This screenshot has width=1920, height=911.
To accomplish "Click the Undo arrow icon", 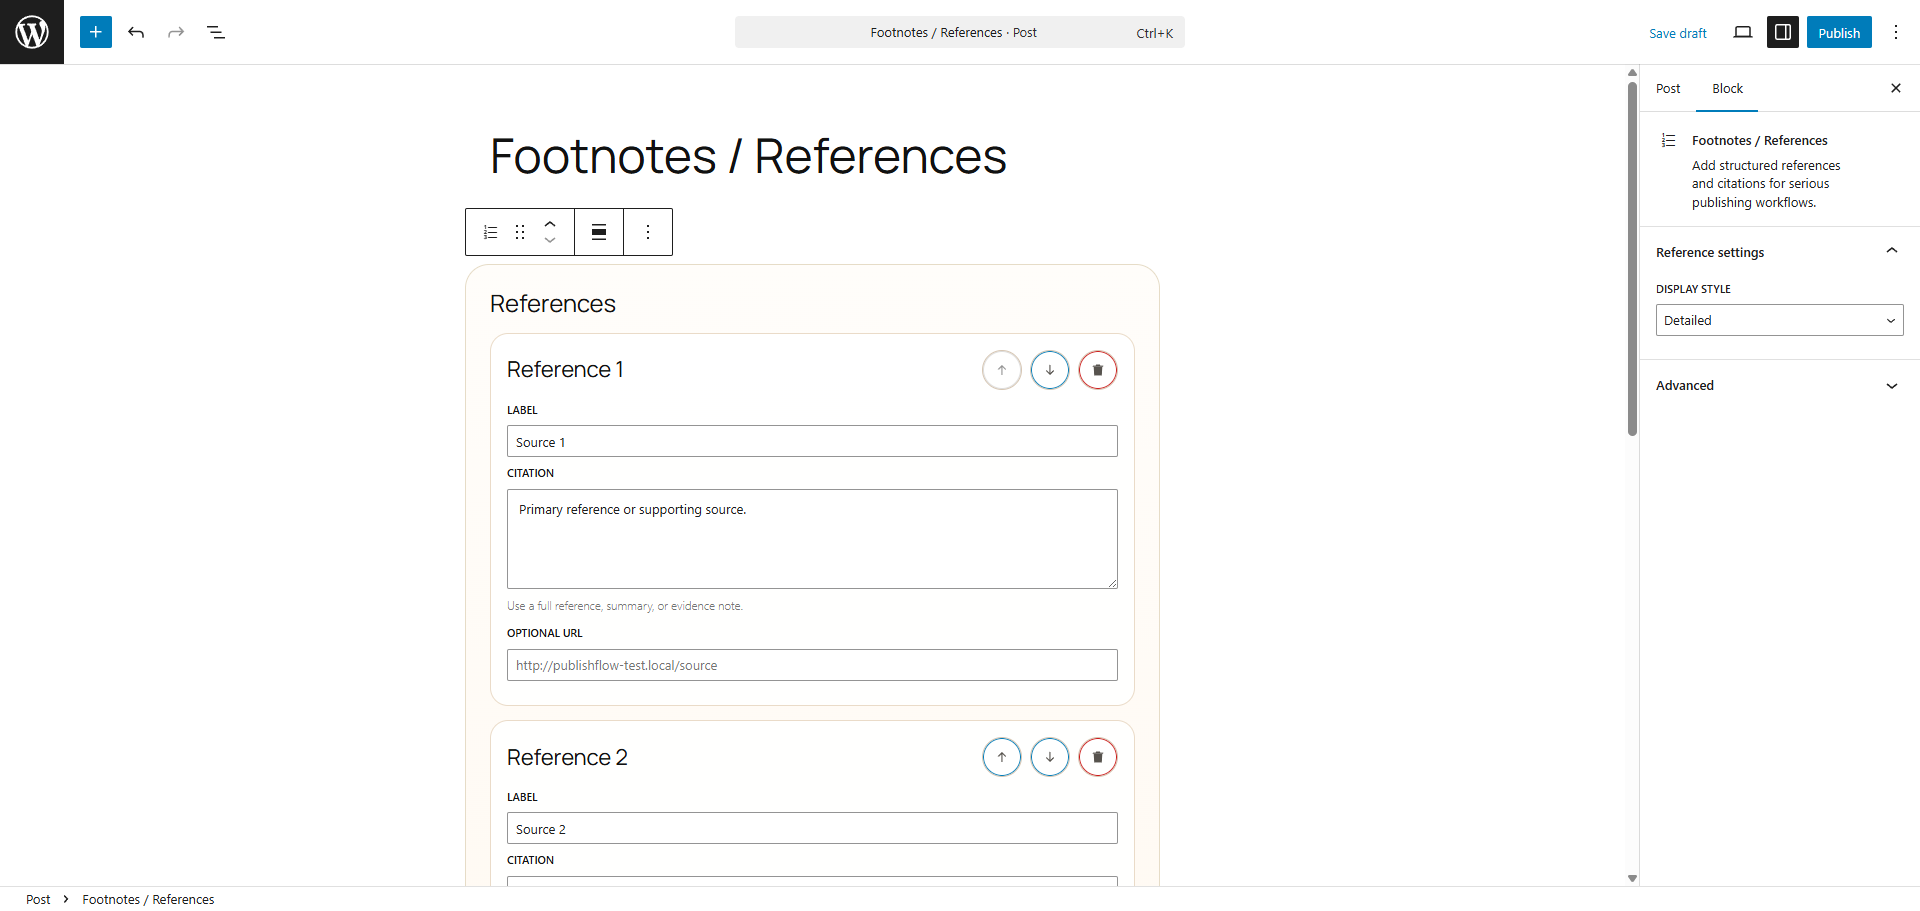I will click(136, 32).
